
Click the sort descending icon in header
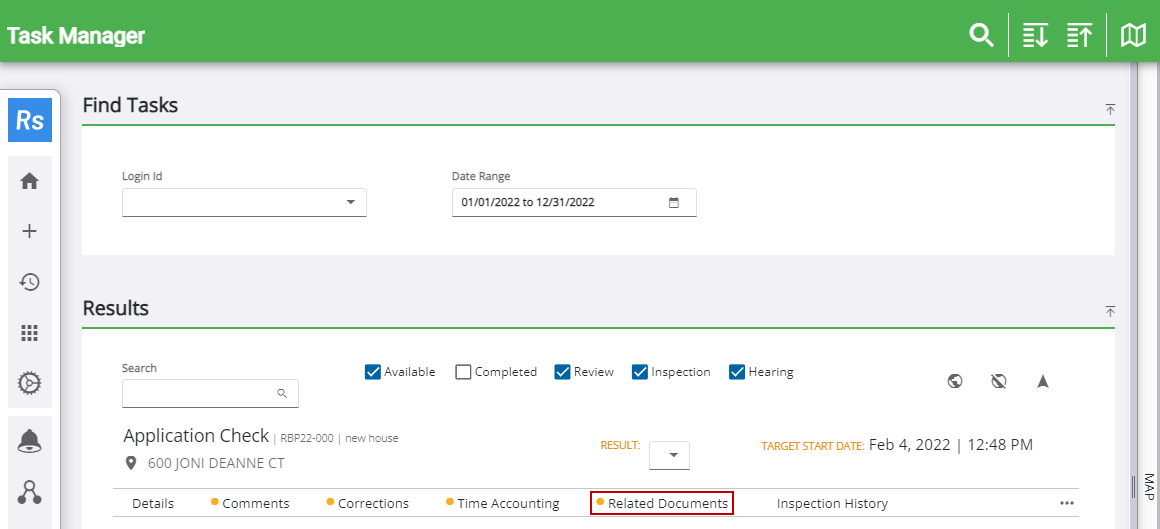point(1035,36)
